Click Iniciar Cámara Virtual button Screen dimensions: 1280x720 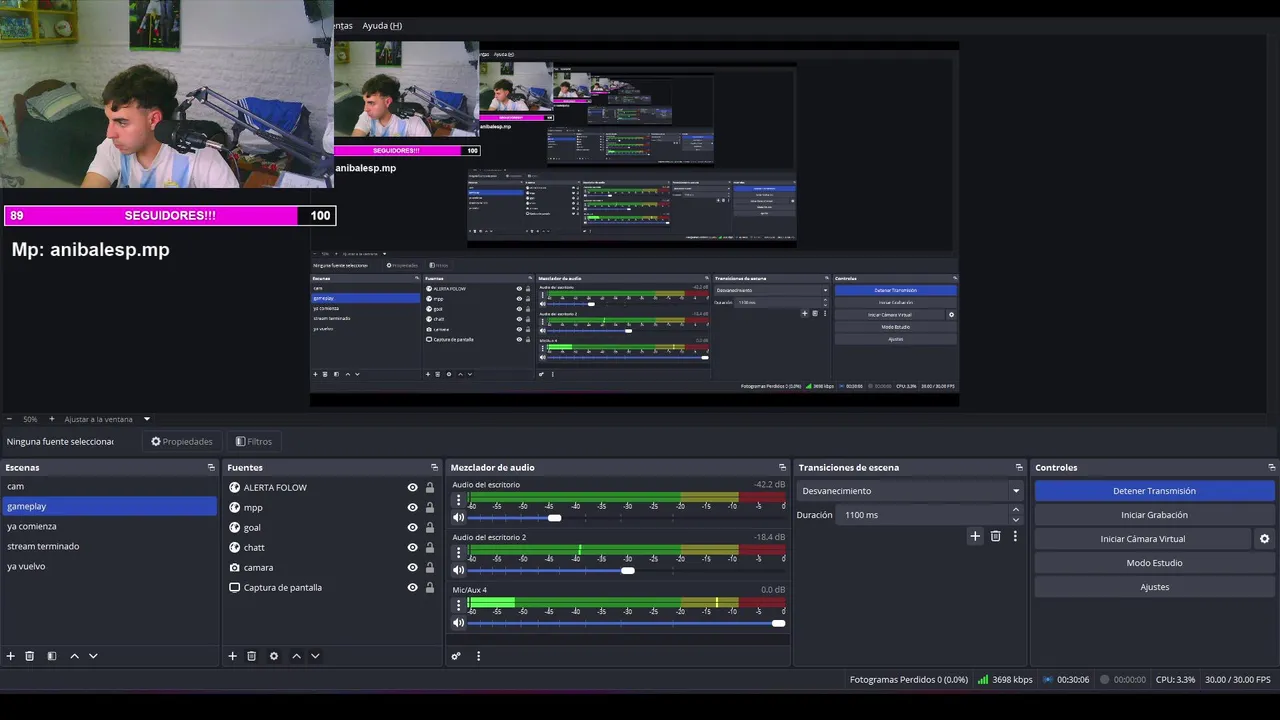click(1142, 539)
